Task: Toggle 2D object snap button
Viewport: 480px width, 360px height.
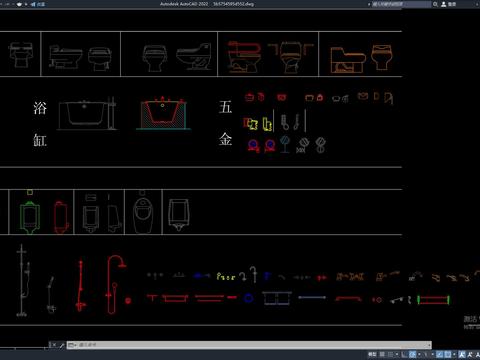Action: [x=448, y=354]
